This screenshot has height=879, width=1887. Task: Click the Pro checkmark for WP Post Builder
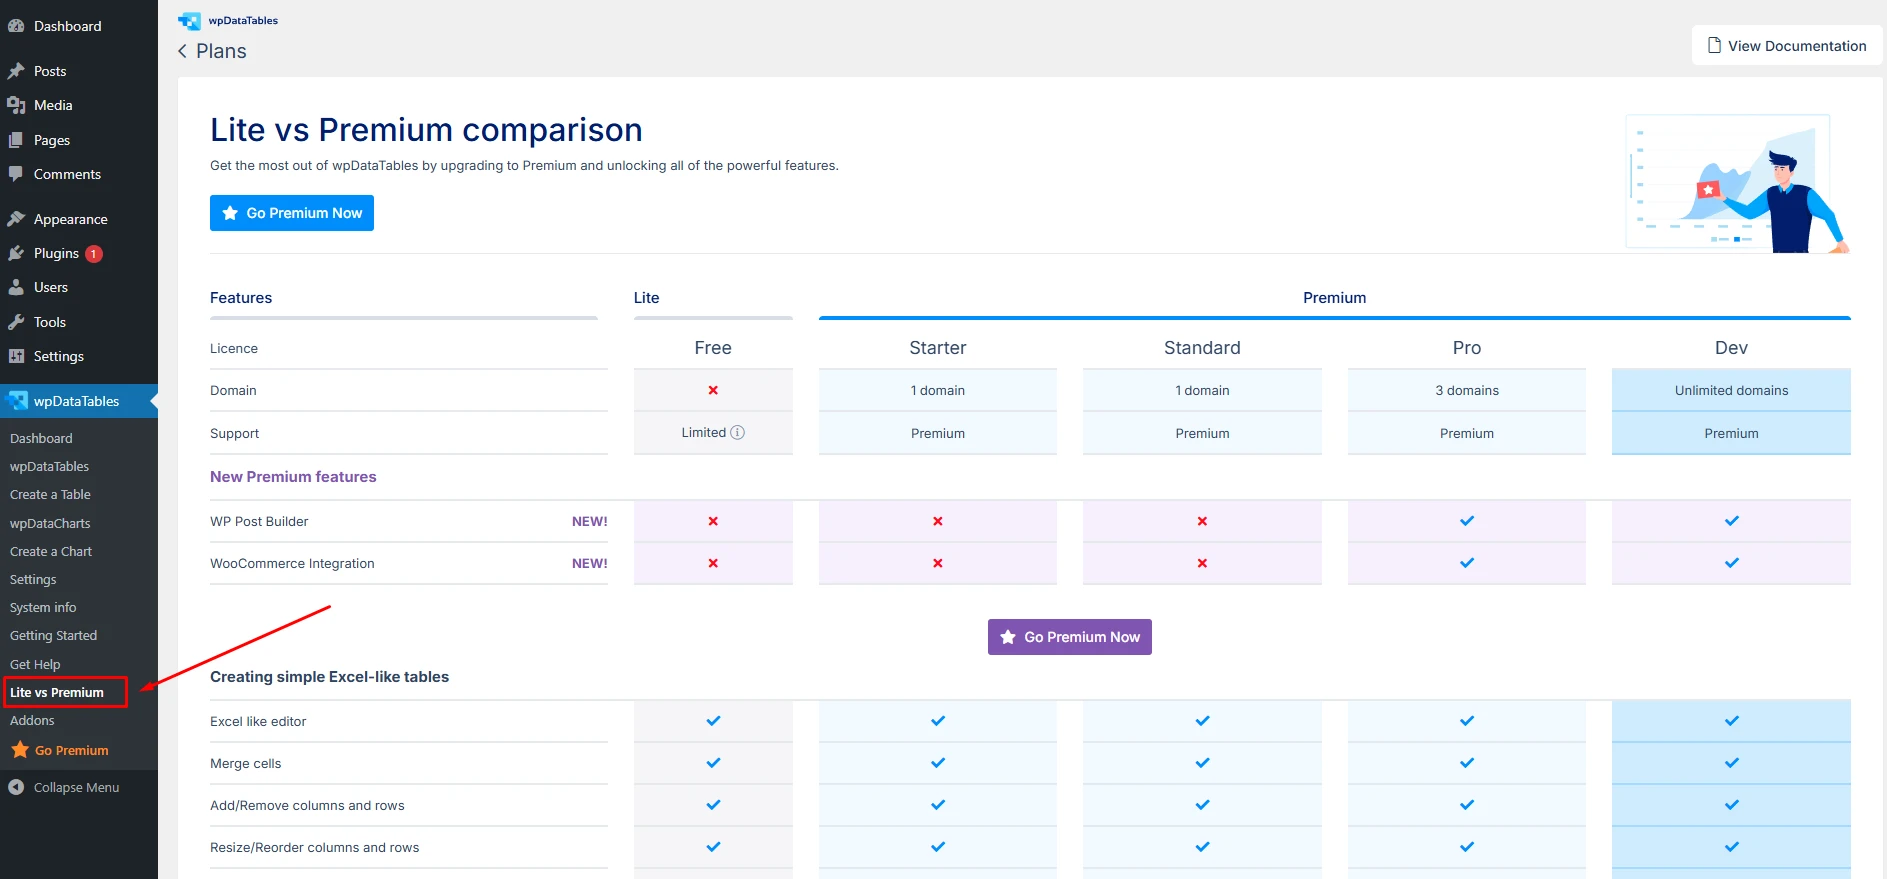point(1467,521)
